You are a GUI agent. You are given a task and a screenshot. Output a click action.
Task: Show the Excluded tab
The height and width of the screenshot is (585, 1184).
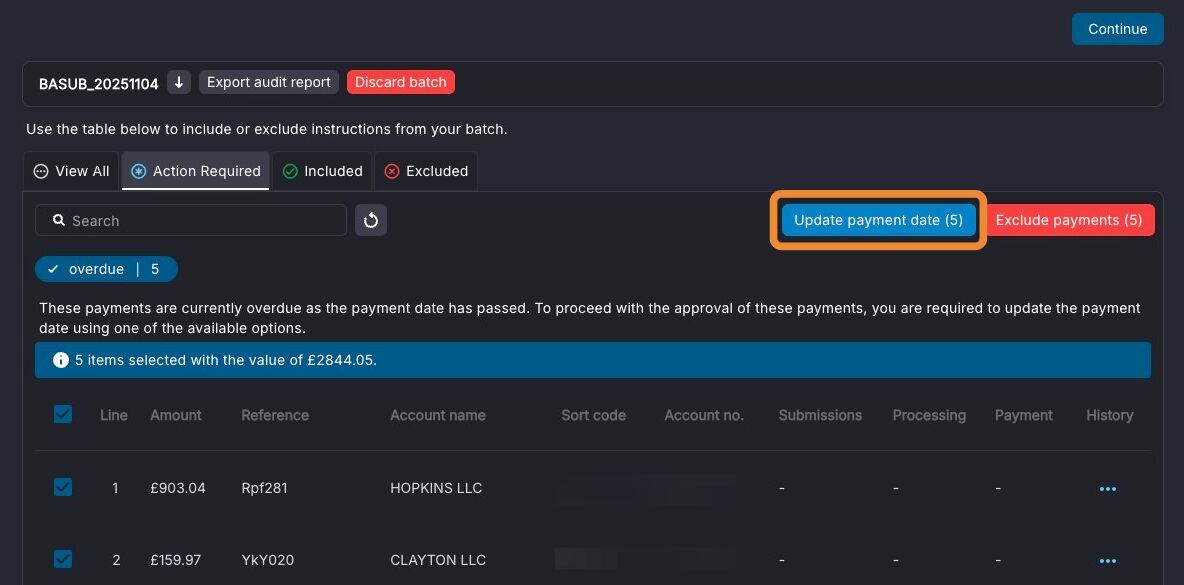tap(427, 171)
